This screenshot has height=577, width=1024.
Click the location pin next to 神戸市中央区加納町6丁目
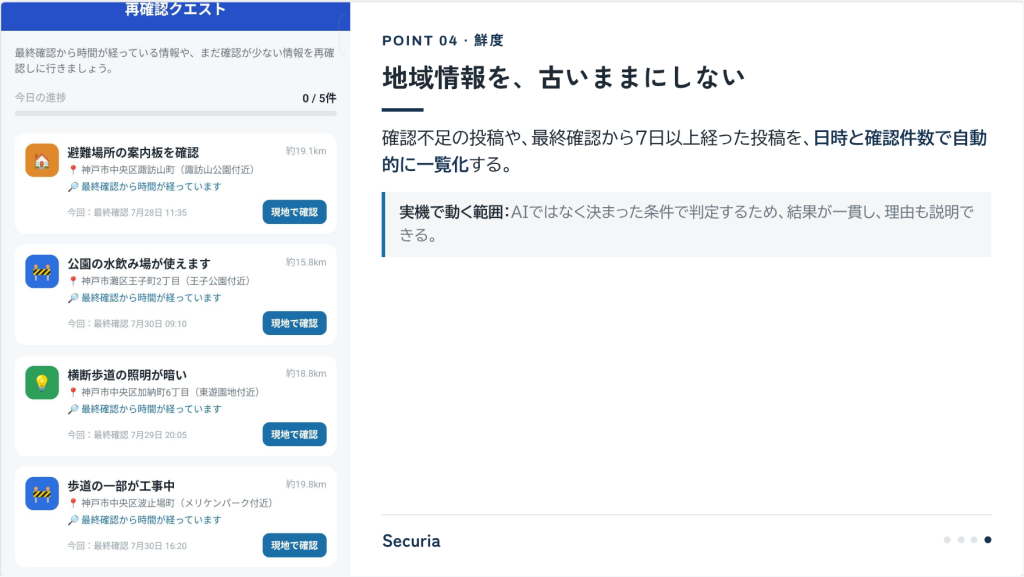pos(73,392)
